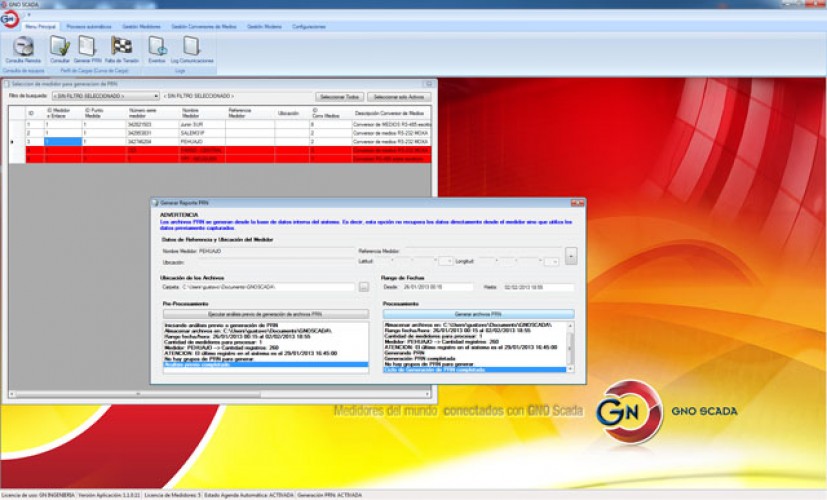Screen dimensions: 827x500
Task: Open the GN application orb menu
Action: (x=9, y=19)
